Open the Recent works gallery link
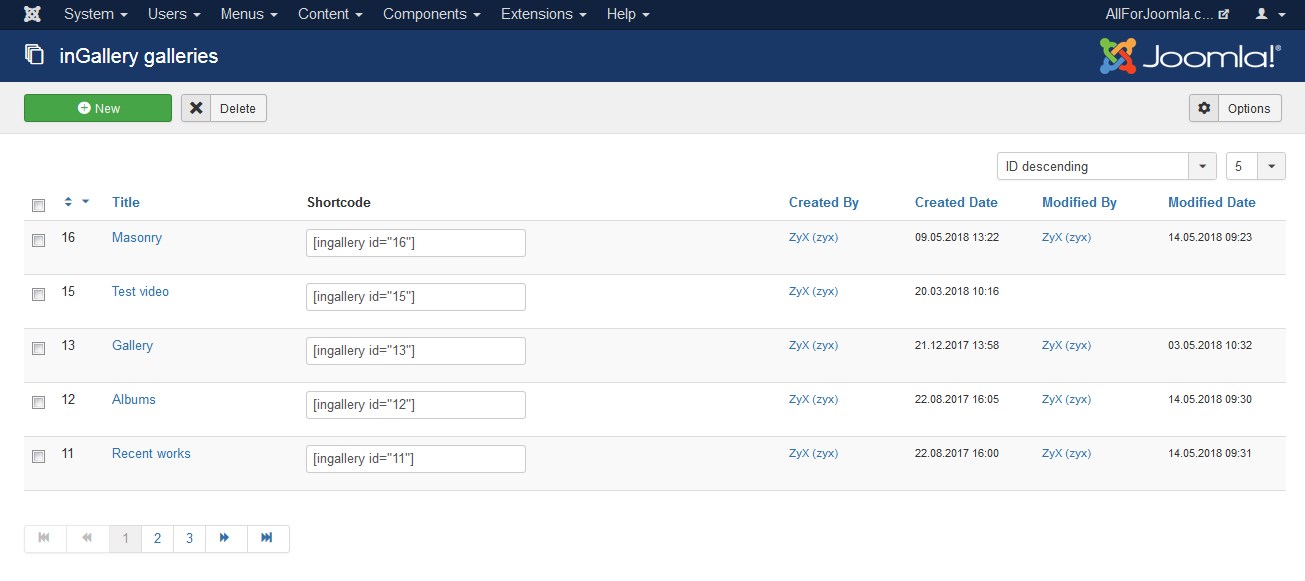This screenshot has width=1305, height=581. [x=151, y=453]
